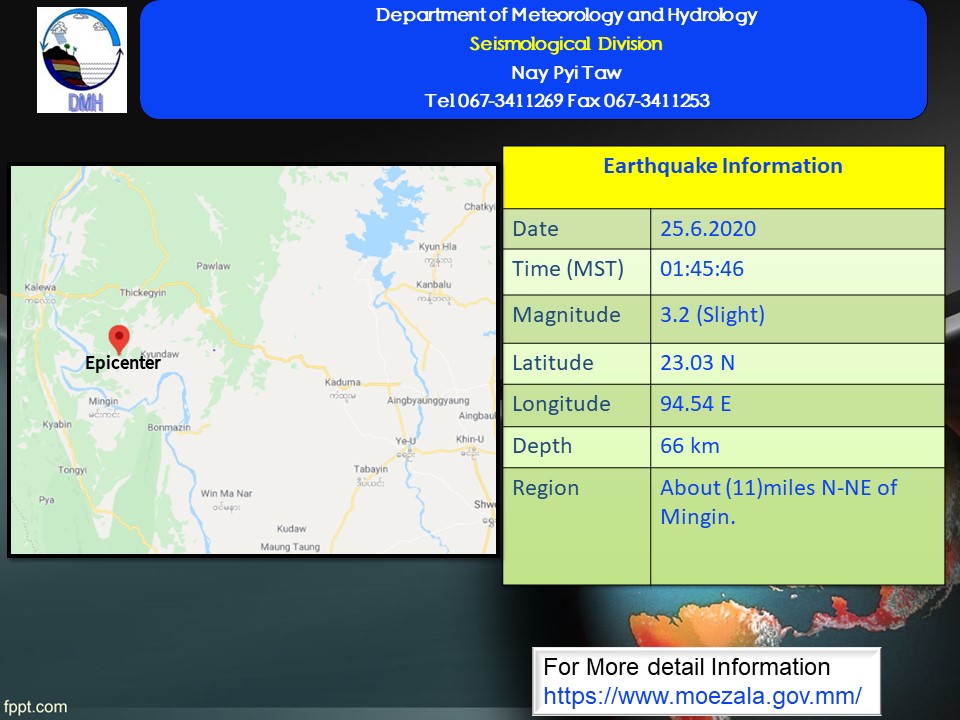Click the Mingin town label on map
Viewport: 960px width, 720px height.
coord(103,402)
